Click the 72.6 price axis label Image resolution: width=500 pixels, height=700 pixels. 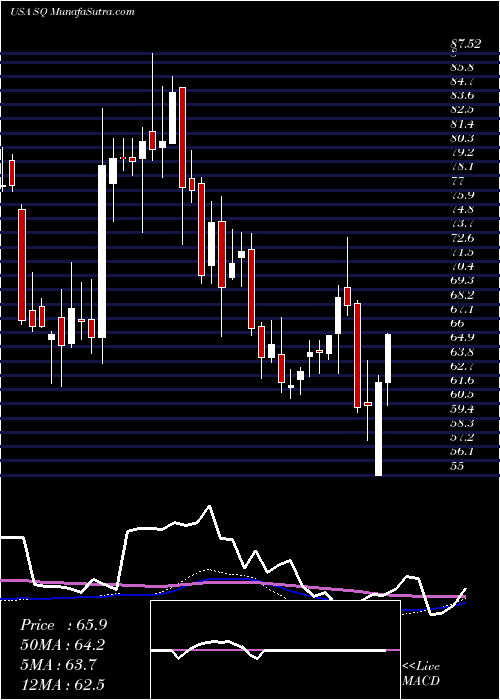[463, 238]
